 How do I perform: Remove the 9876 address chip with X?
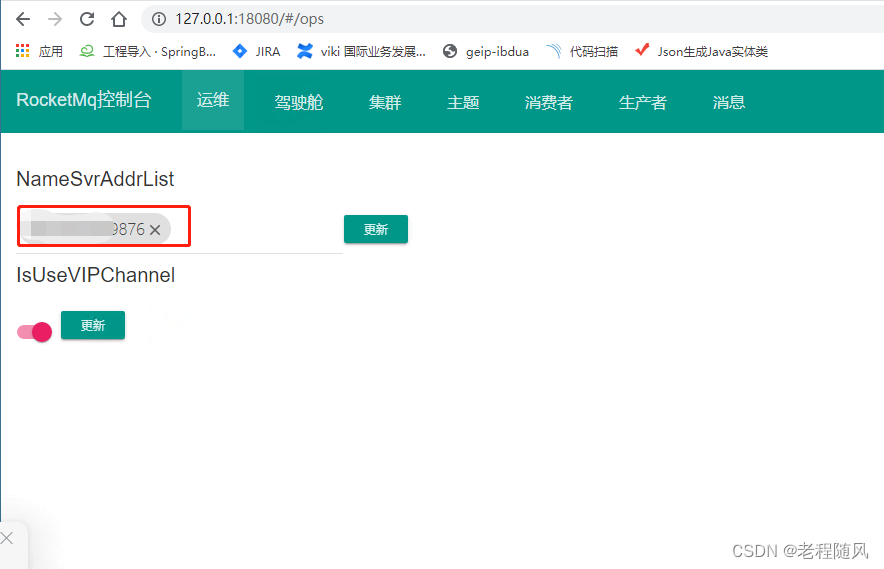click(155, 230)
